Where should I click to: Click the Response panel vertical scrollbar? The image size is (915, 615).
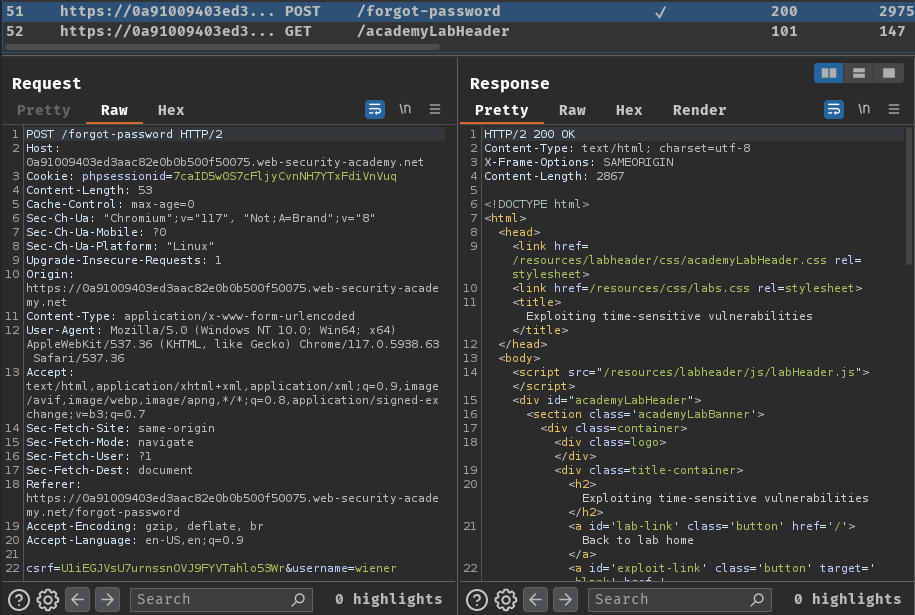[x=909, y=195]
